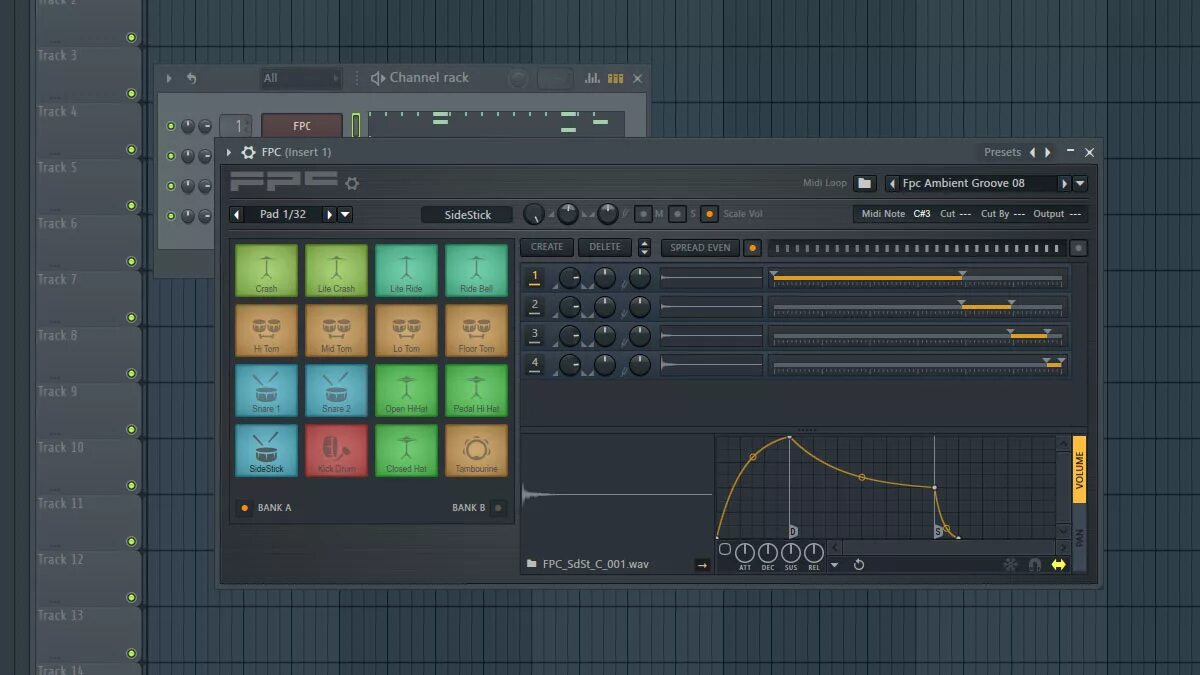1200x675 pixels.
Task: Click the CREATE layer button
Action: point(547,247)
